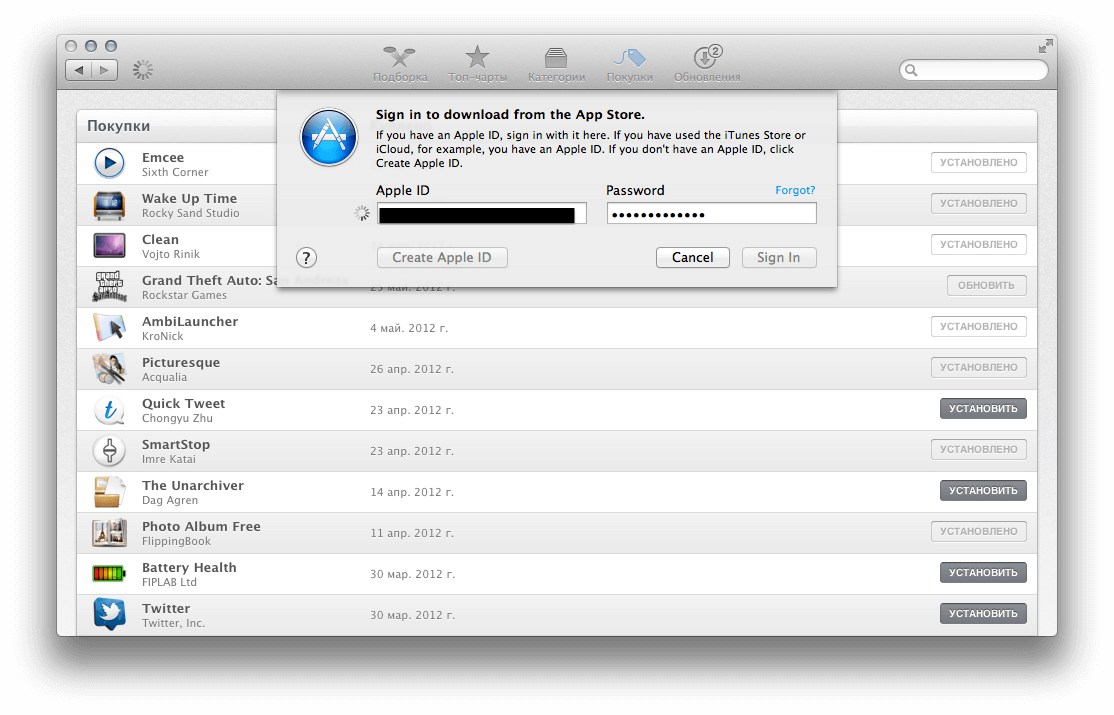Open the Подборка featured tab

[x=400, y=65]
